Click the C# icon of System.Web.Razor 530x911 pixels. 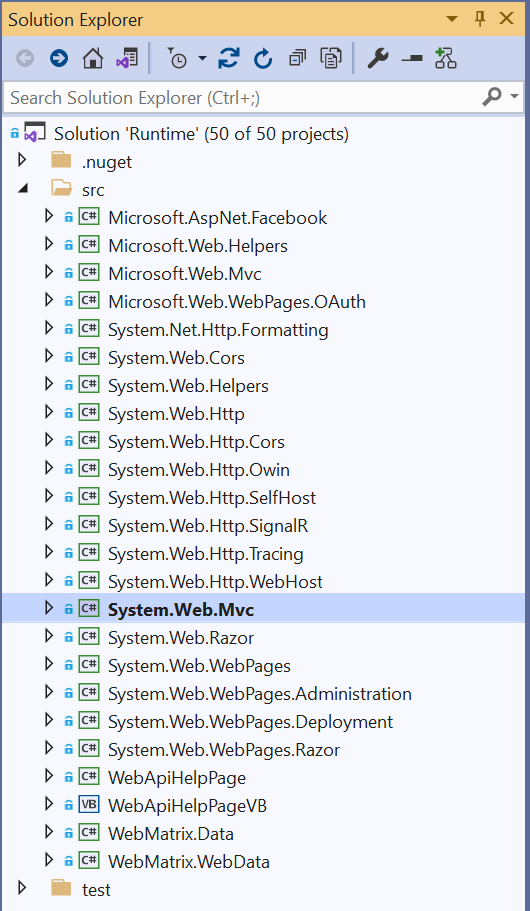(x=88, y=637)
